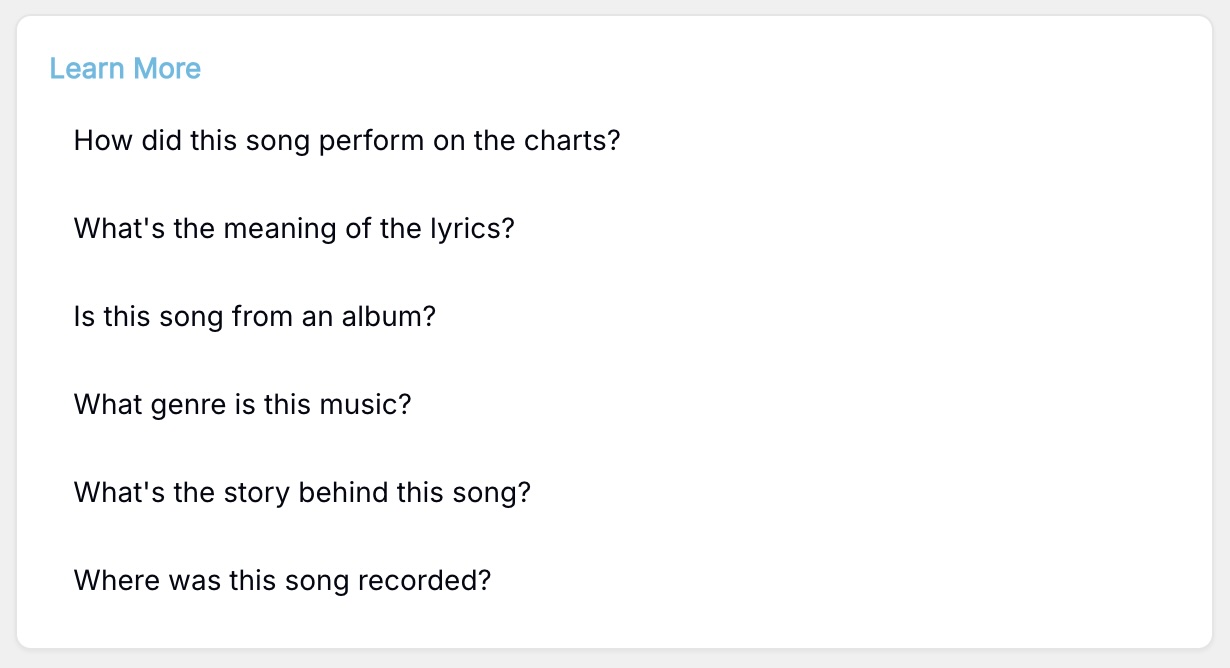Select the recording location question
1230x668 pixels.
(281, 580)
